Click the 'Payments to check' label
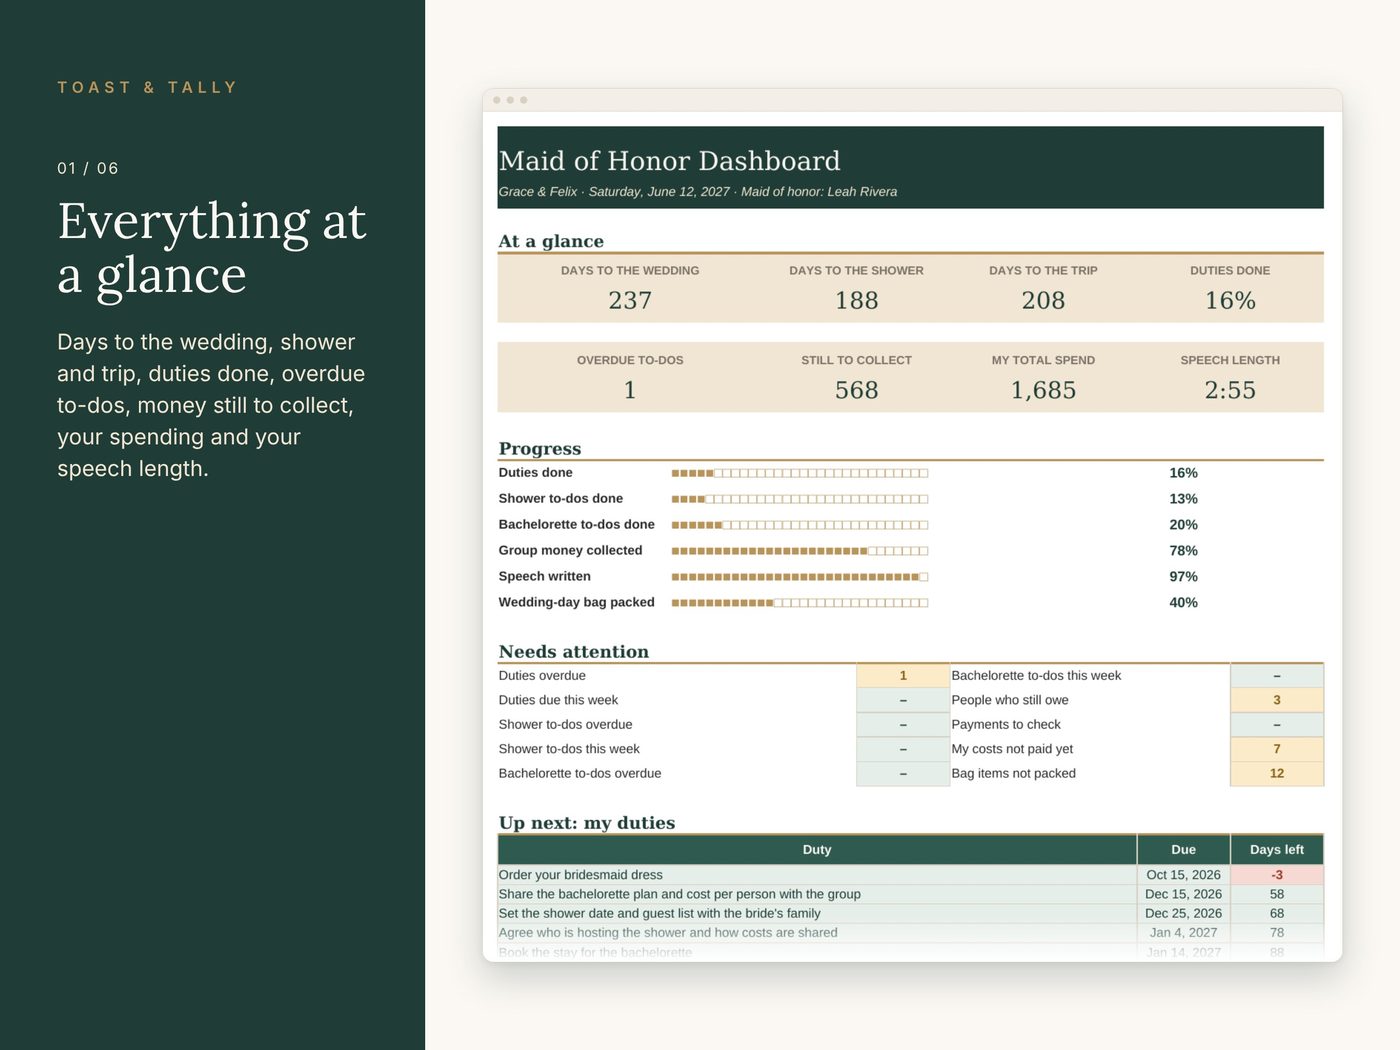1400x1050 pixels. (1006, 725)
